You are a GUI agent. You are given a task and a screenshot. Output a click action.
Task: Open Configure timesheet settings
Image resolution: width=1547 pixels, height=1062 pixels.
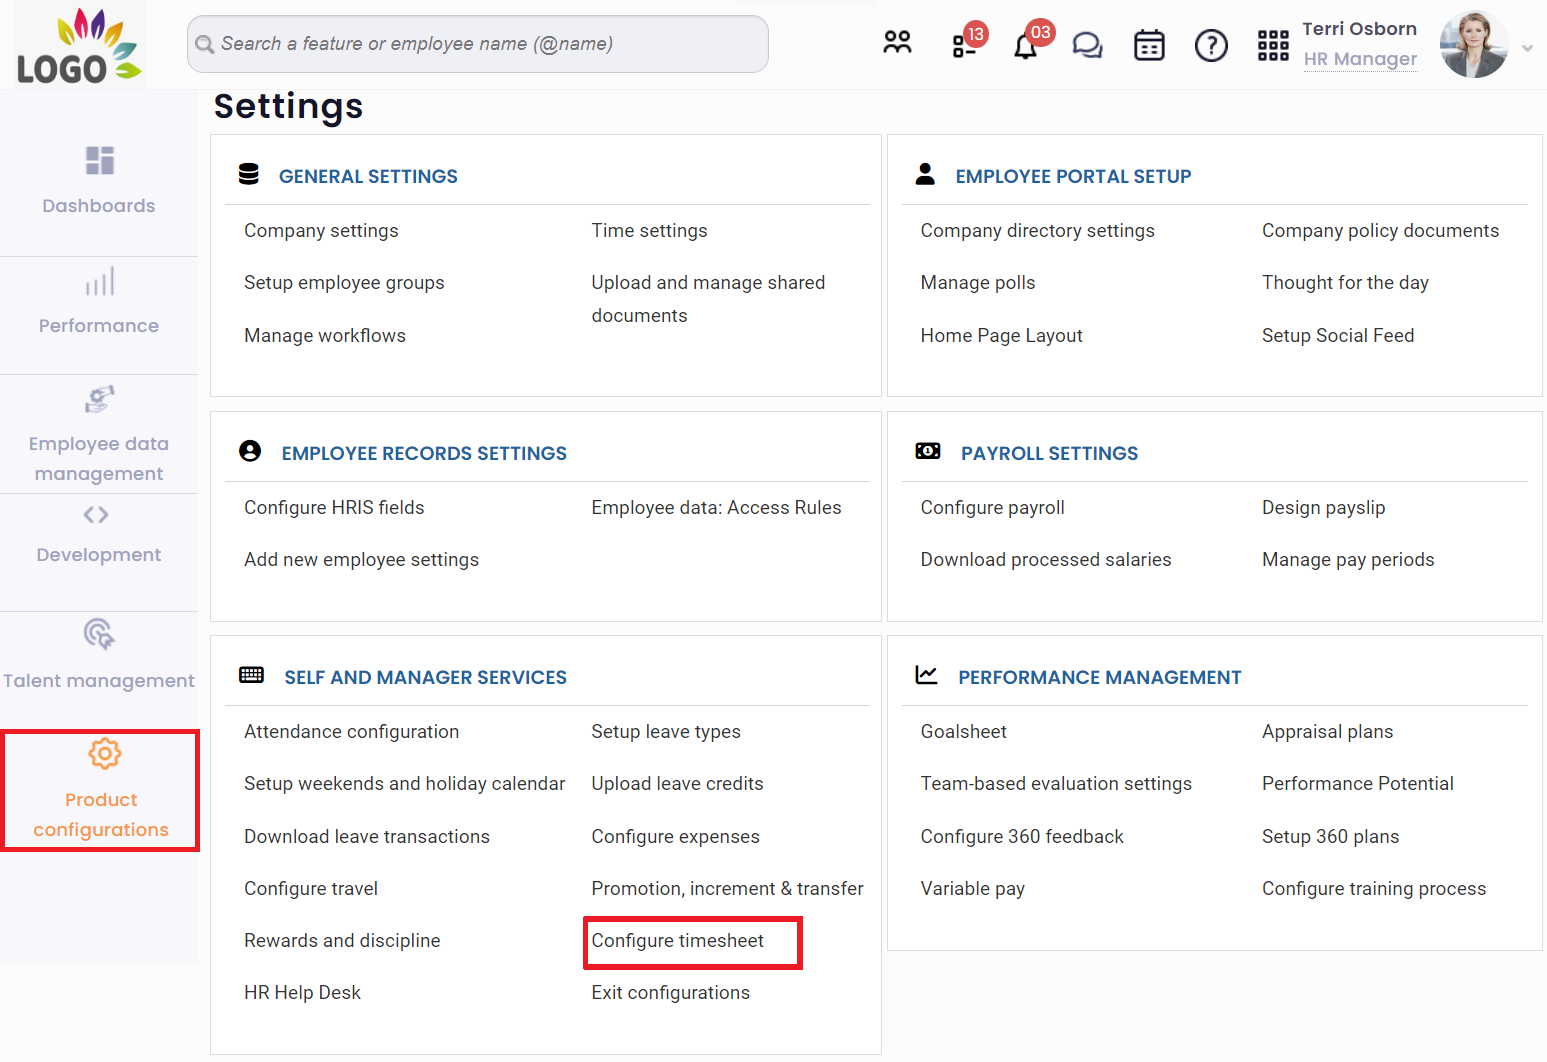pyautogui.click(x=677, y=940)
